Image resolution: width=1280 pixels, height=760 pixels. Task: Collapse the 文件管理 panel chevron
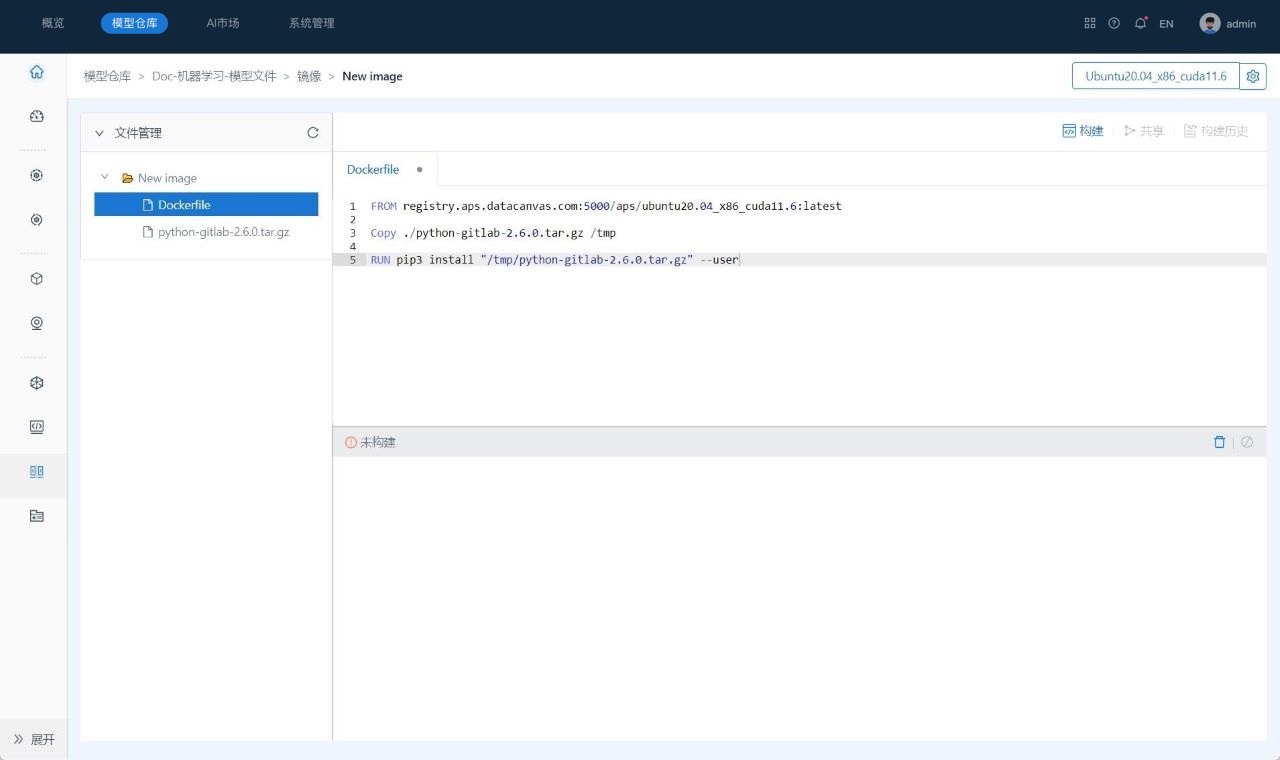tap(99, 133)
